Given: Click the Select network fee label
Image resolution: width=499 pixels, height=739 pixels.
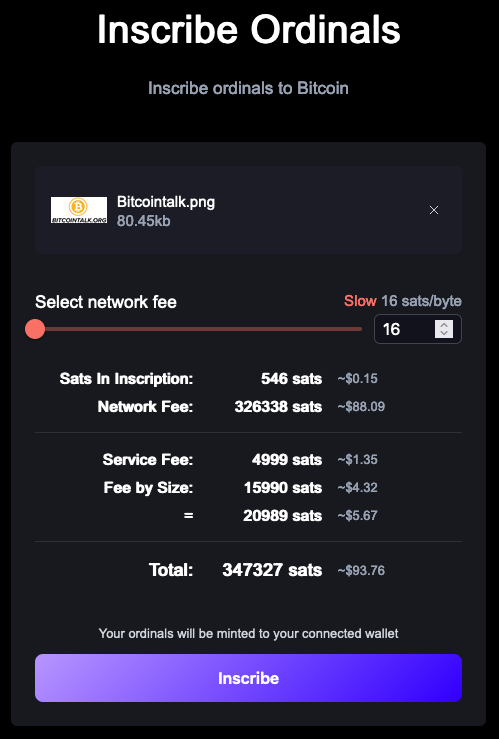Looking at the screenshot, I should pyautogui.click(x=106, y=302).
